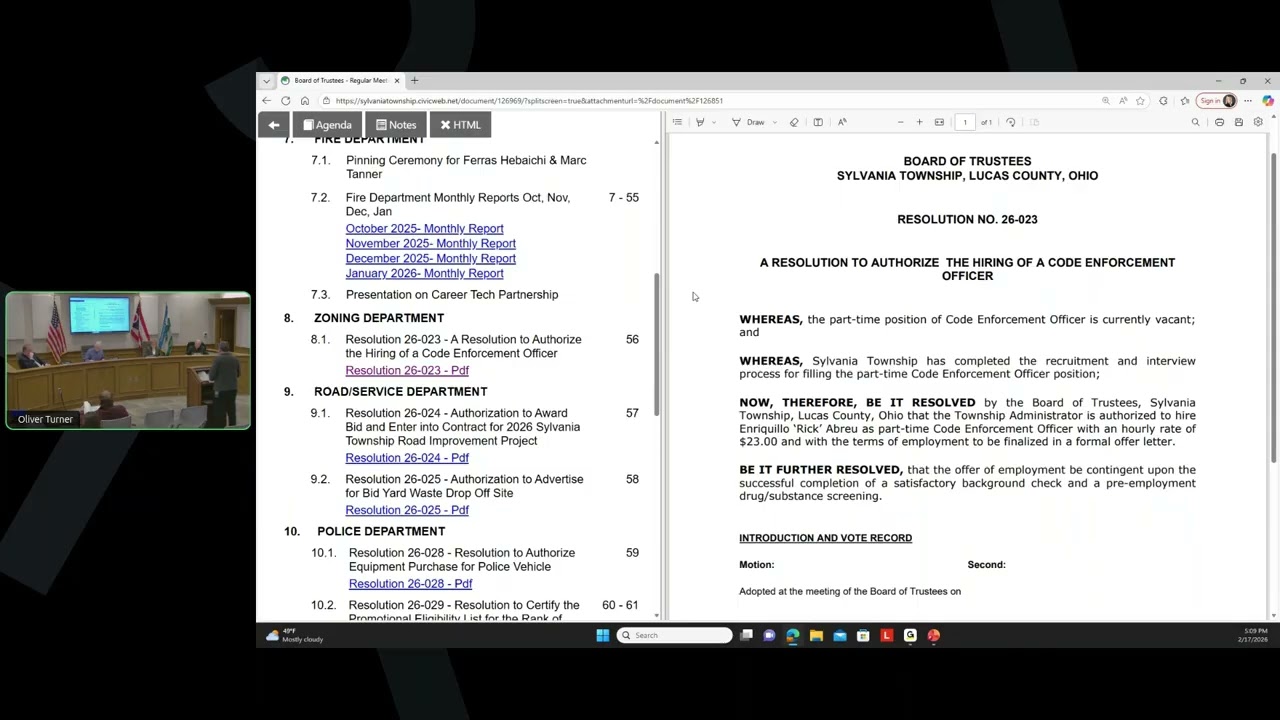Image resolution: width=1280 pixels, height=720 pixels.
Task: Open January 2026- Monthly Report link
Action: click(424, 274)
